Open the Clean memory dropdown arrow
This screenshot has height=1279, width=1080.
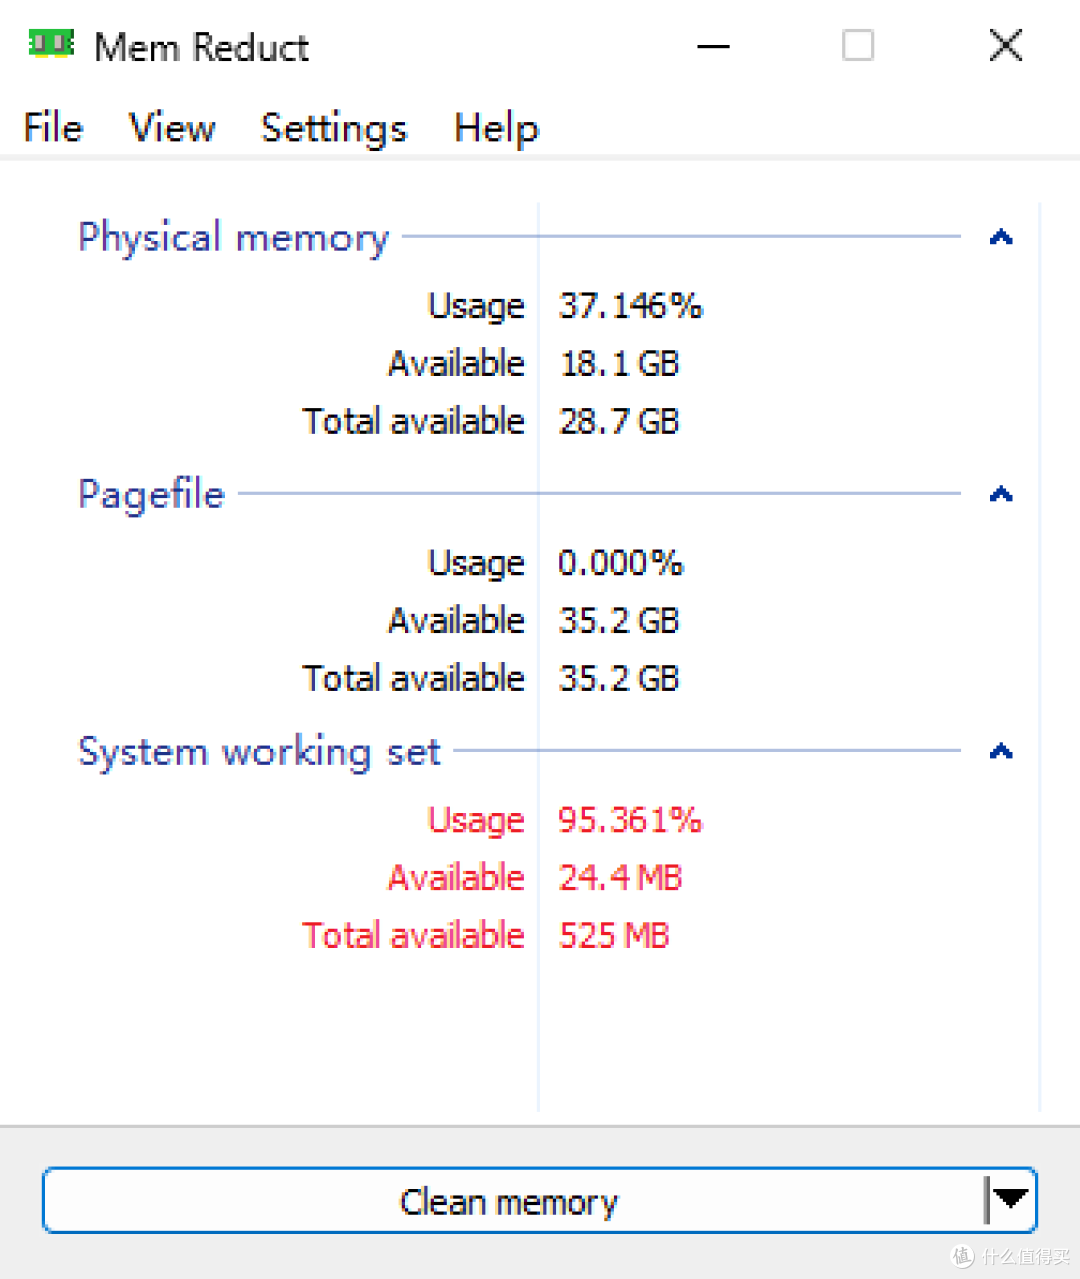click(1011, 1199)
